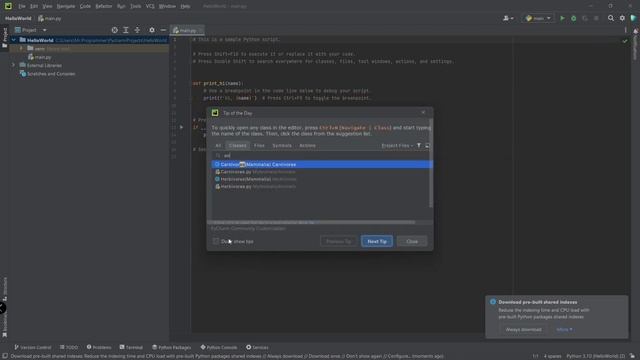The height and width of the screenshot is (360, 640).
Task: Click the Tip dialog vertical scrollbar
Action: tap(431, 163)
